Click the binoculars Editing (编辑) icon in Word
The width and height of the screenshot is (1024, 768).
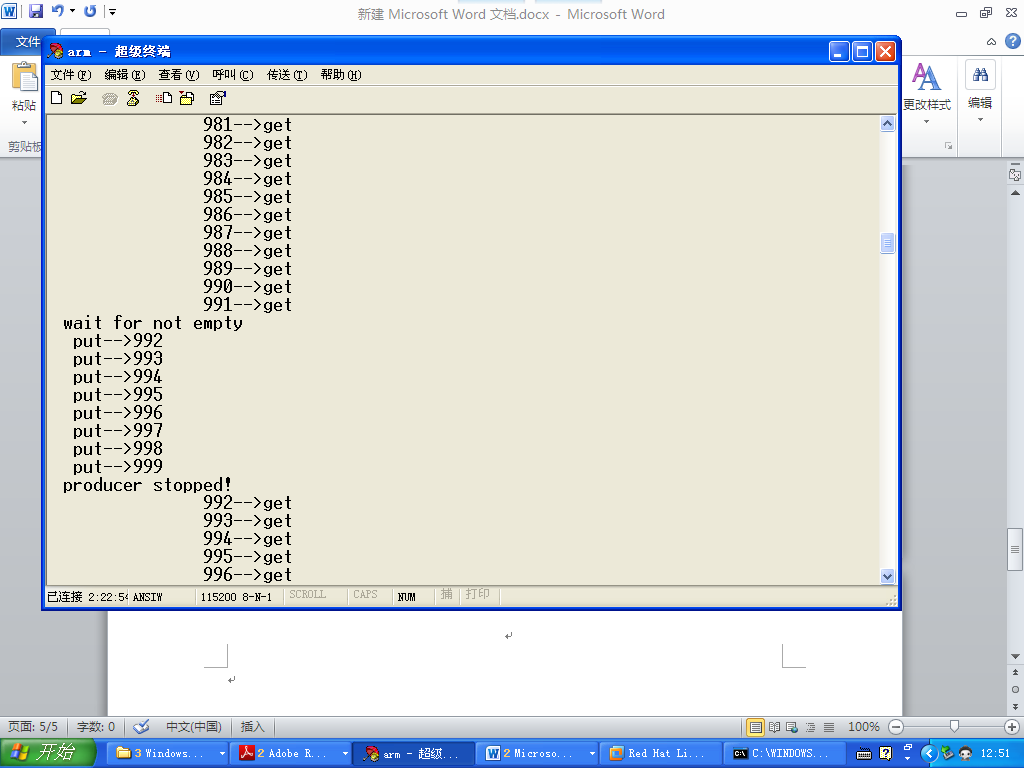click(980, 74)
